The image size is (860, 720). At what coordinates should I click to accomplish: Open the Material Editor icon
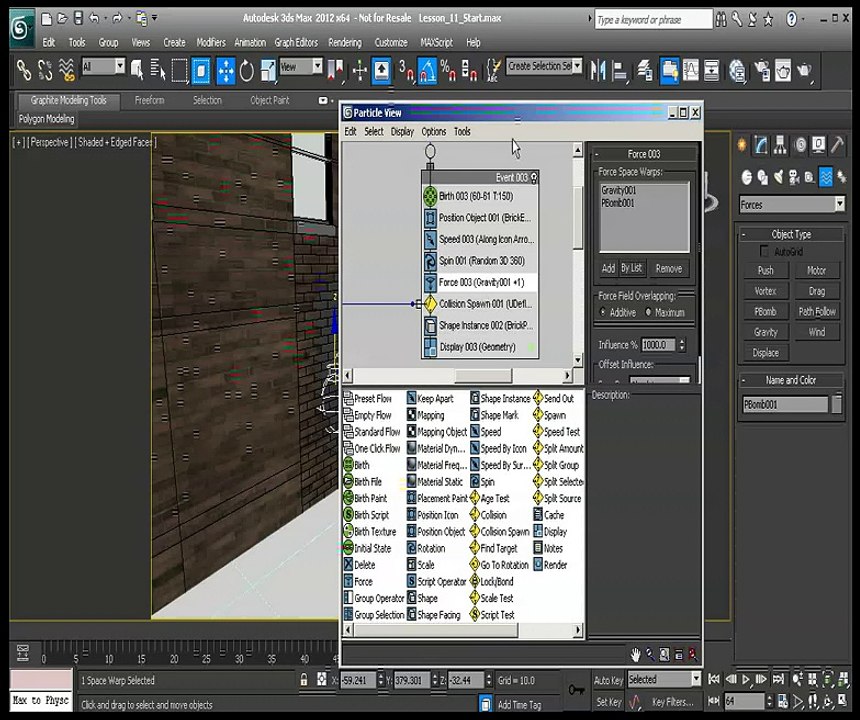[x=738, y=70]
